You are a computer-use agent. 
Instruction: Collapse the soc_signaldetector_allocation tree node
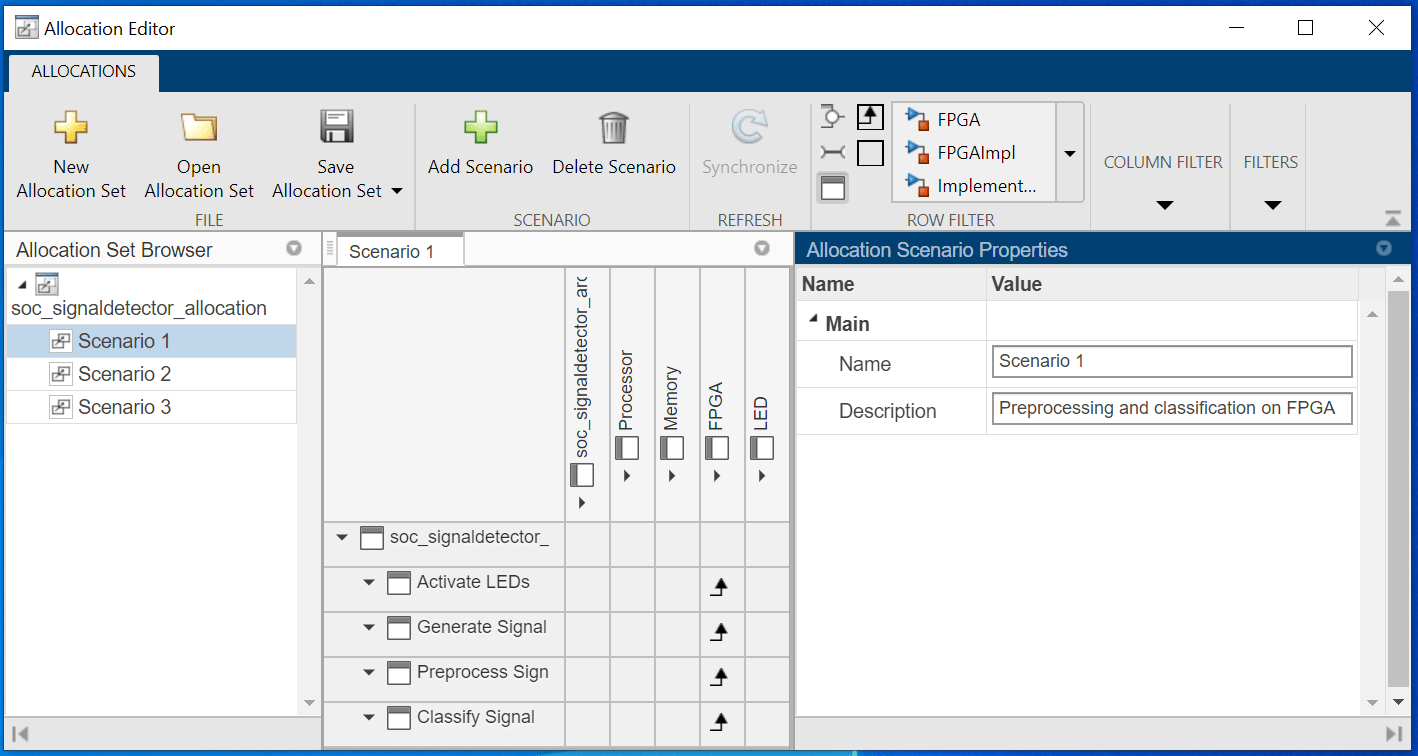click(x=22, y=285)
